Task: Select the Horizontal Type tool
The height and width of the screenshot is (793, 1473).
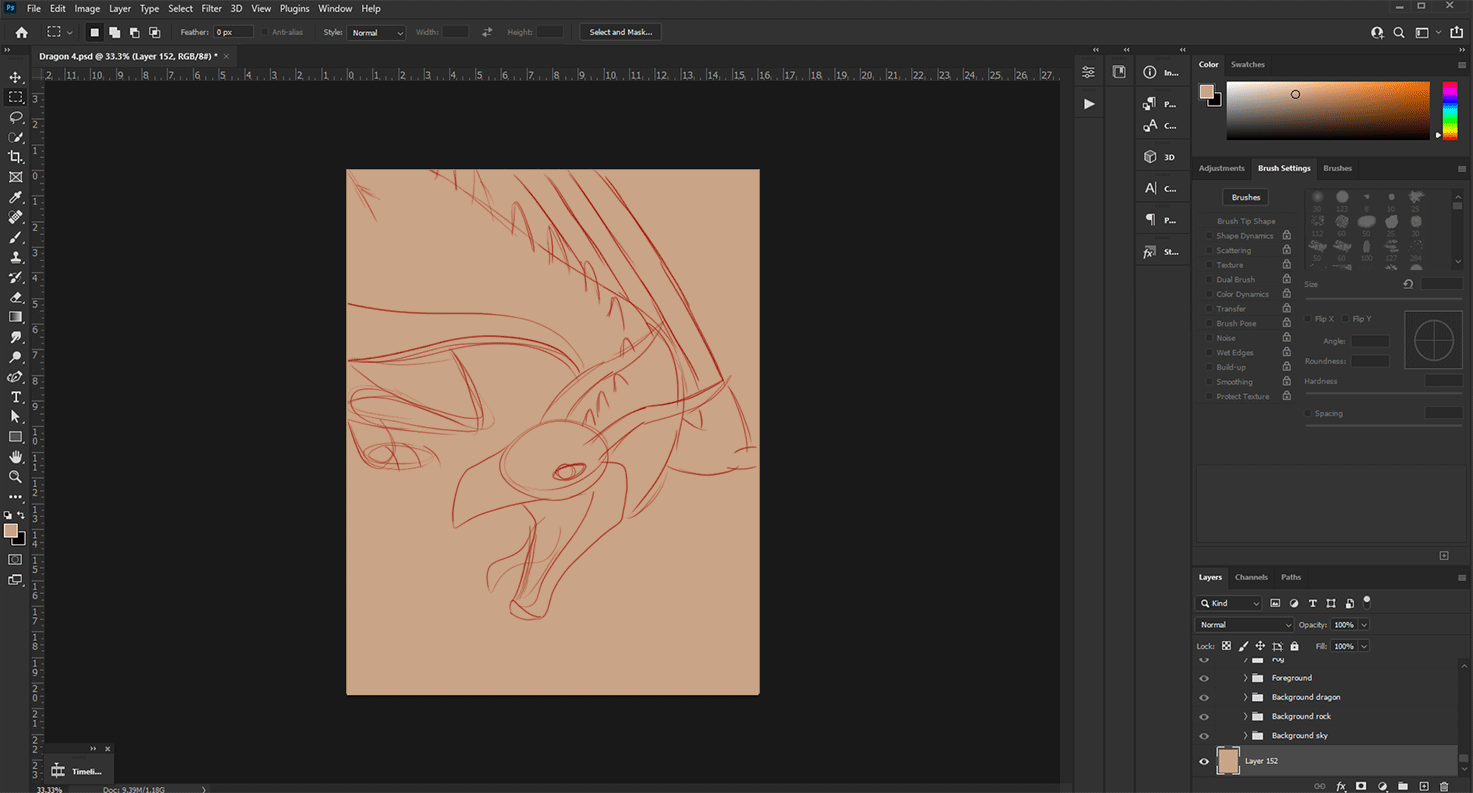Action: click(x=15, y=397)
